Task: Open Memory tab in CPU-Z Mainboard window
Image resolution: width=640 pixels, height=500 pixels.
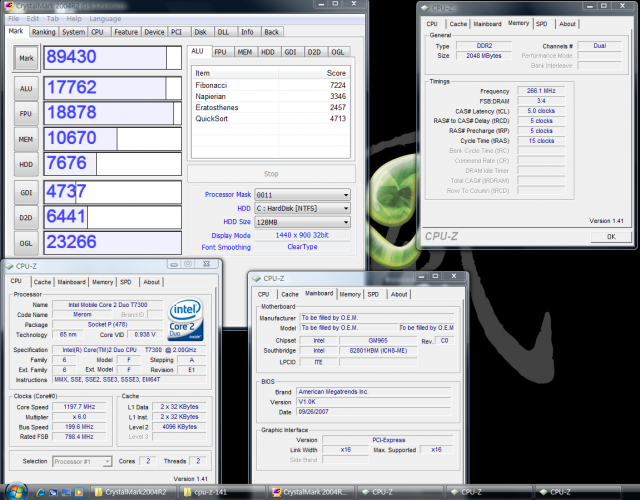Action: tap(350, 294)
